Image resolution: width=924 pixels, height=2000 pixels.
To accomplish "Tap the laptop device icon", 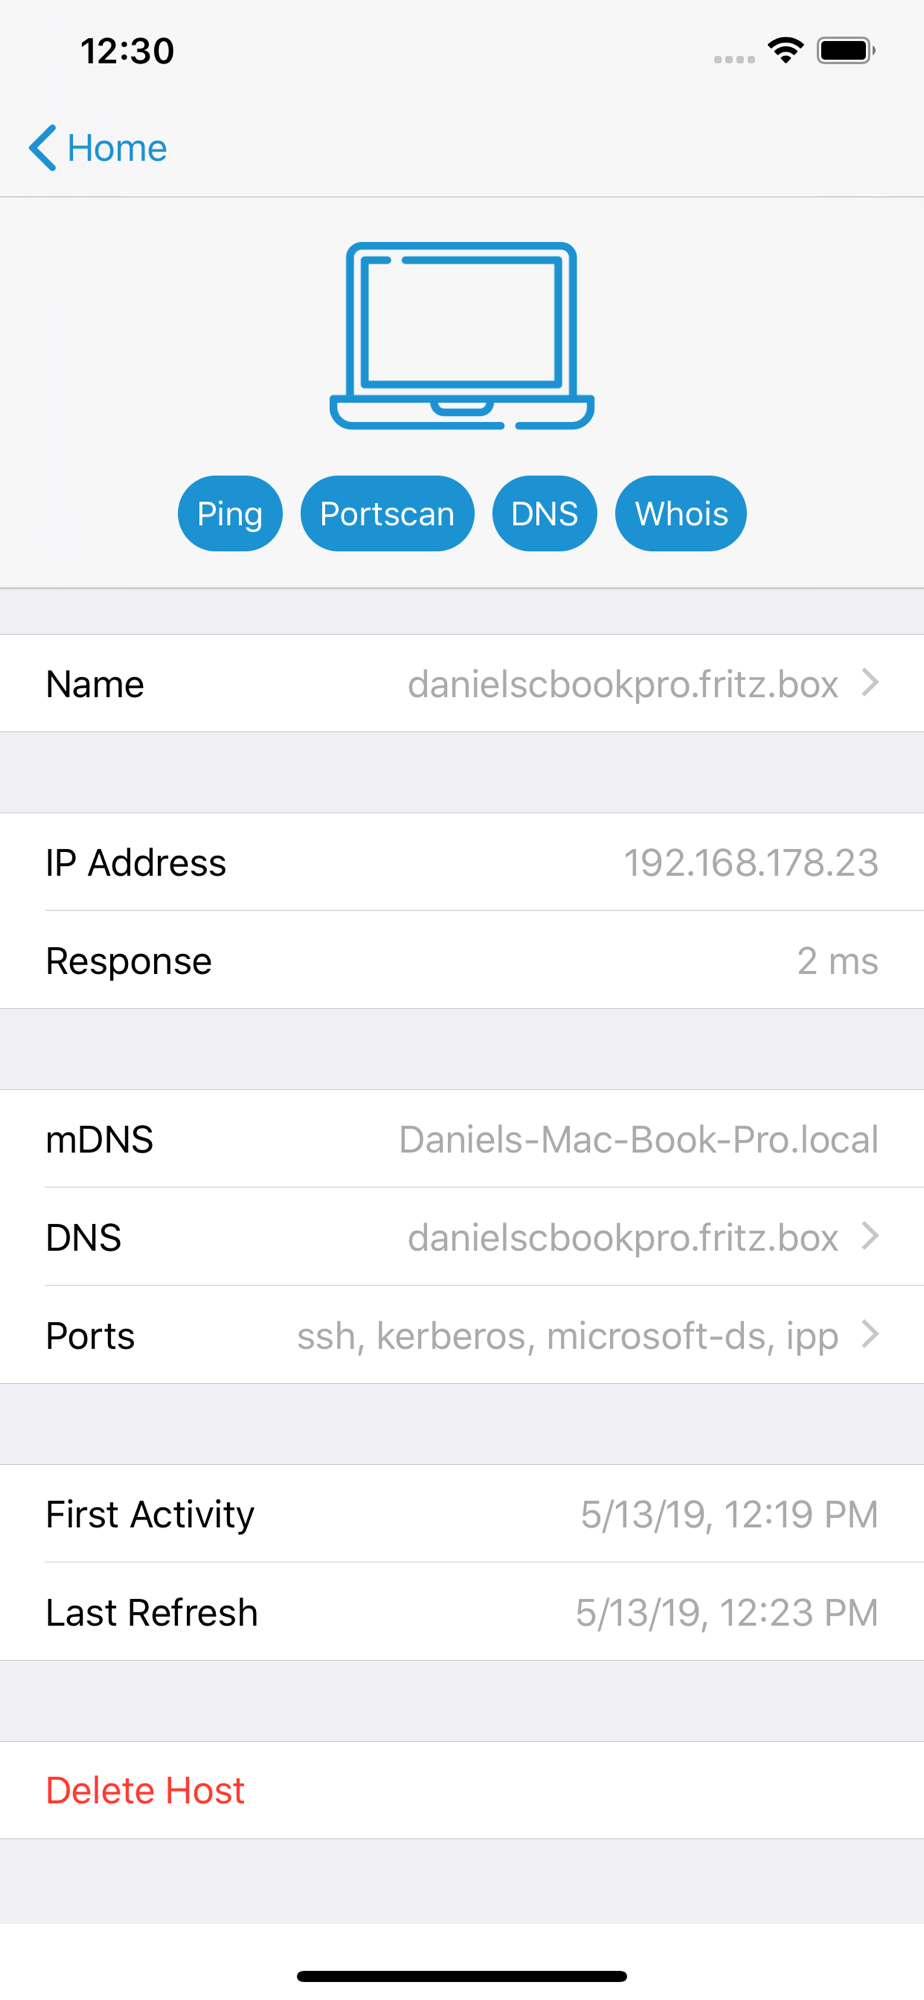I will tap(462, 336).
